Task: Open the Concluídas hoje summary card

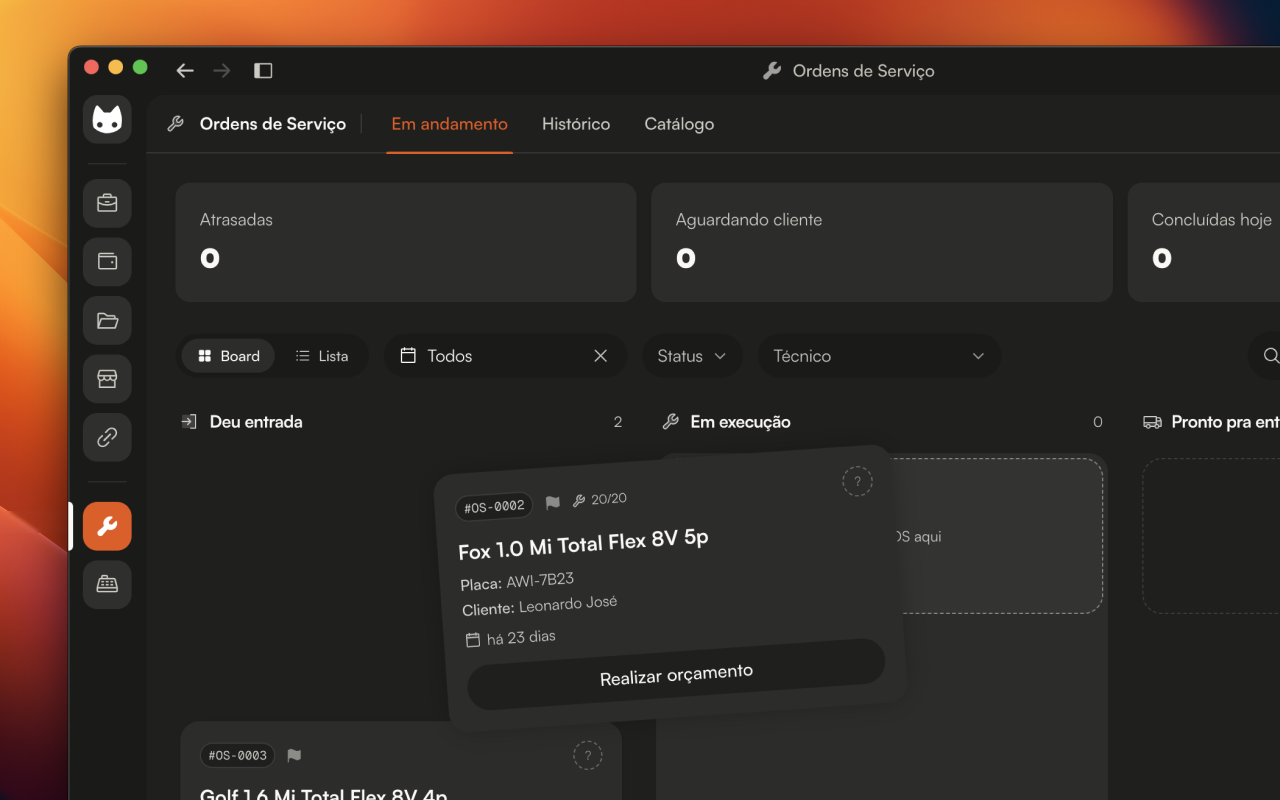Action: coord(1204,242)
